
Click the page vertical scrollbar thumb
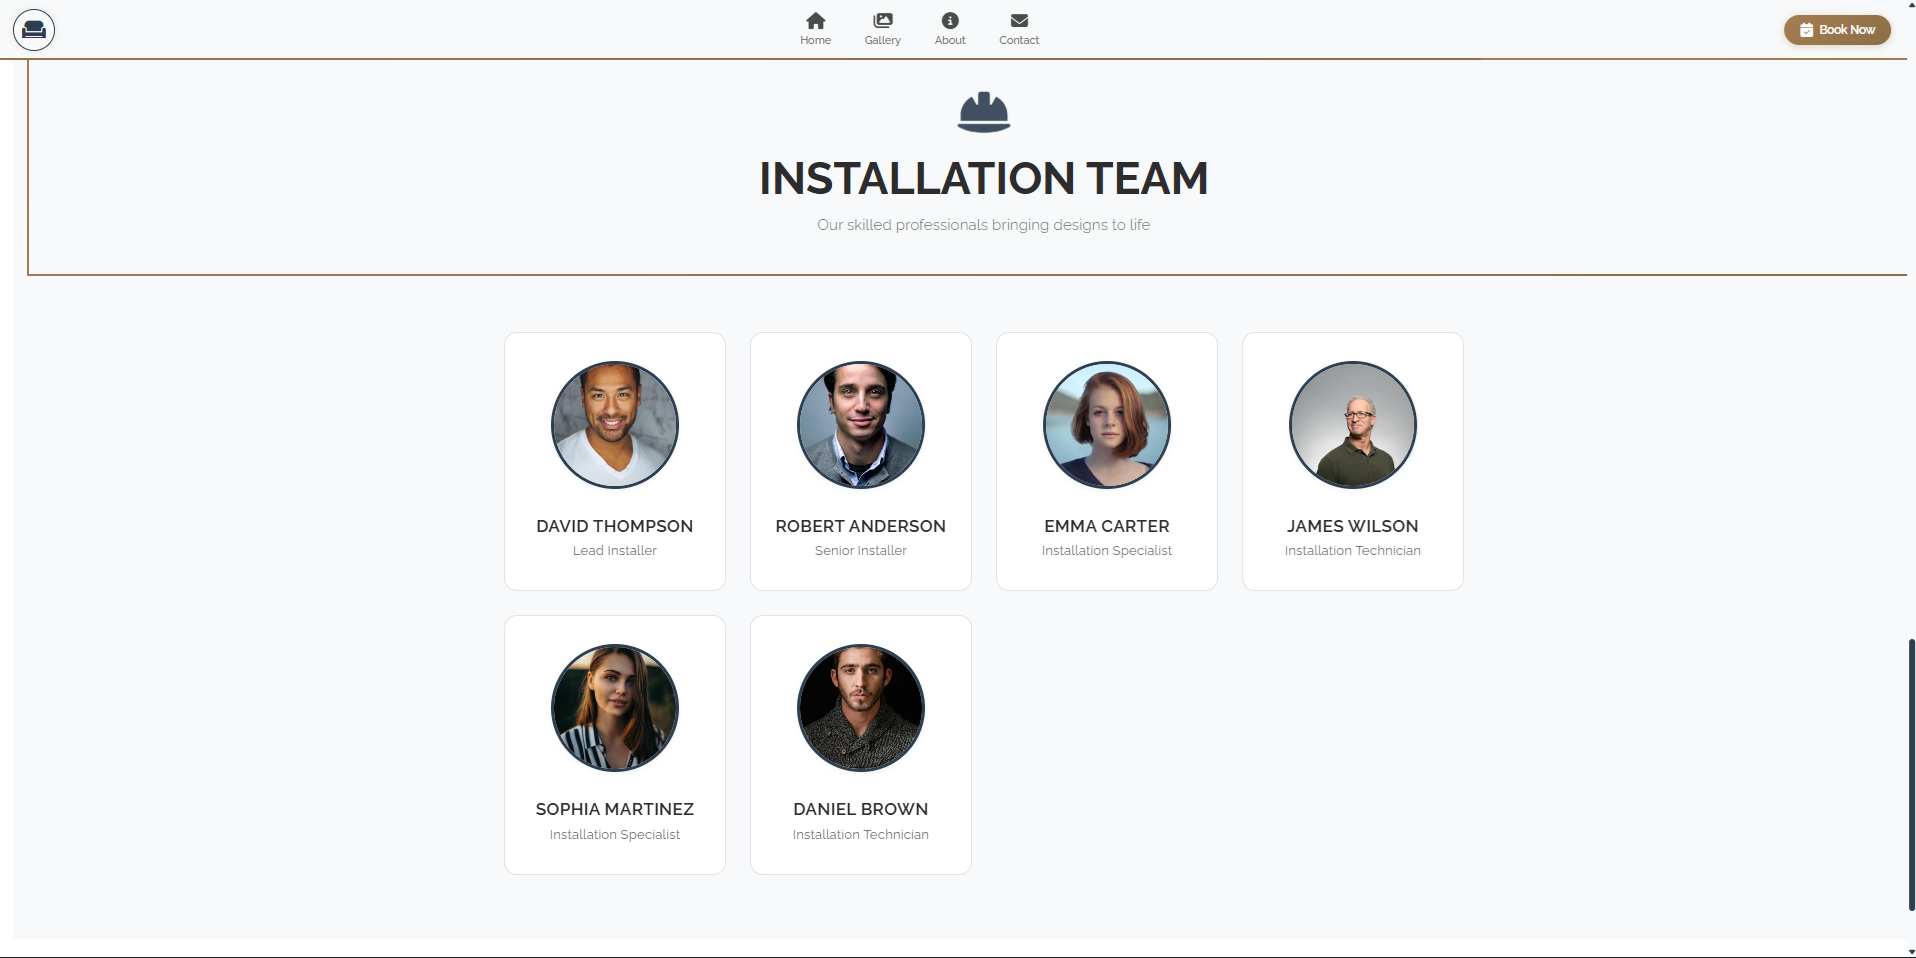(1911, 775)
